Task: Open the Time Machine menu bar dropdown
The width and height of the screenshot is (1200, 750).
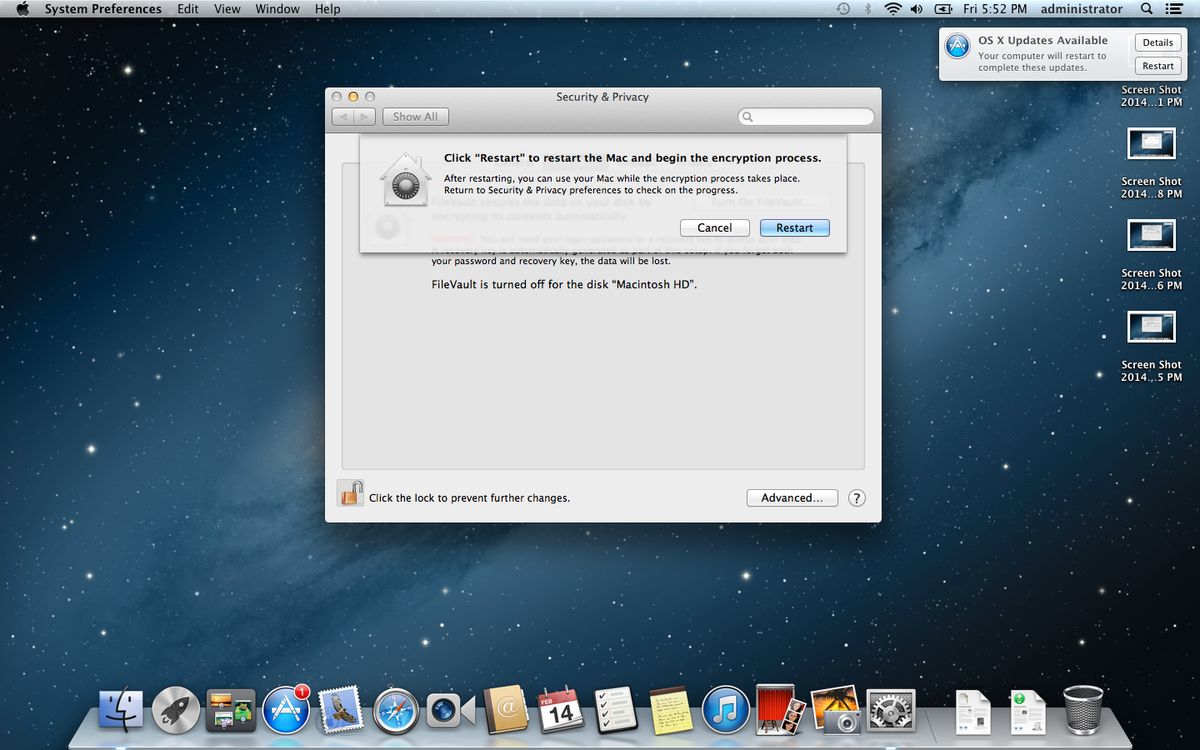Action: coord(843,9)
